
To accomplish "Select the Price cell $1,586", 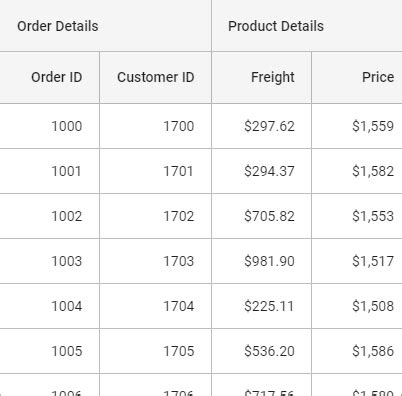I will tap(357, 351).
